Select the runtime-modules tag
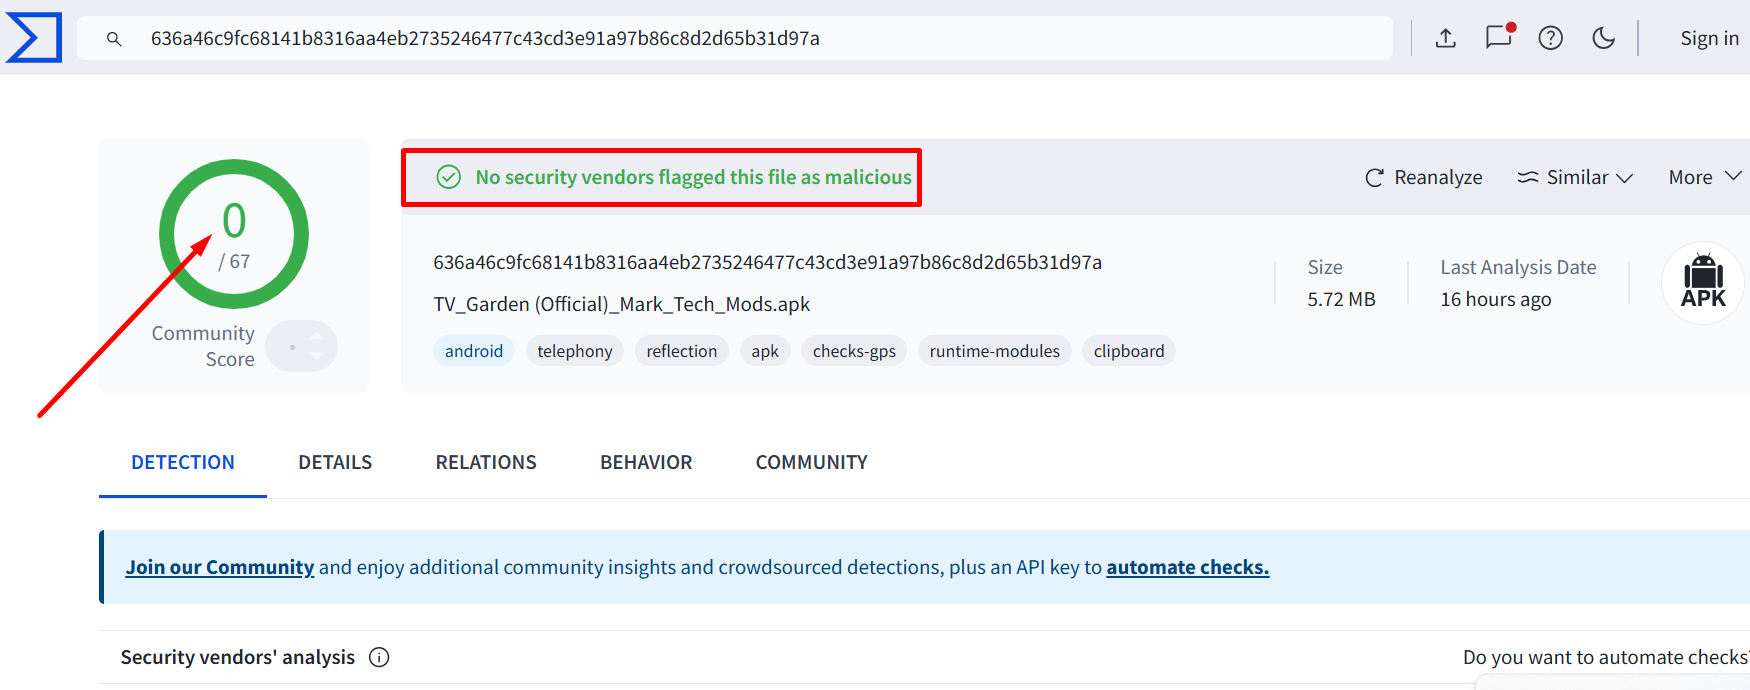The width and height of the screenshot is (1750, 690). tap(995, 351)
